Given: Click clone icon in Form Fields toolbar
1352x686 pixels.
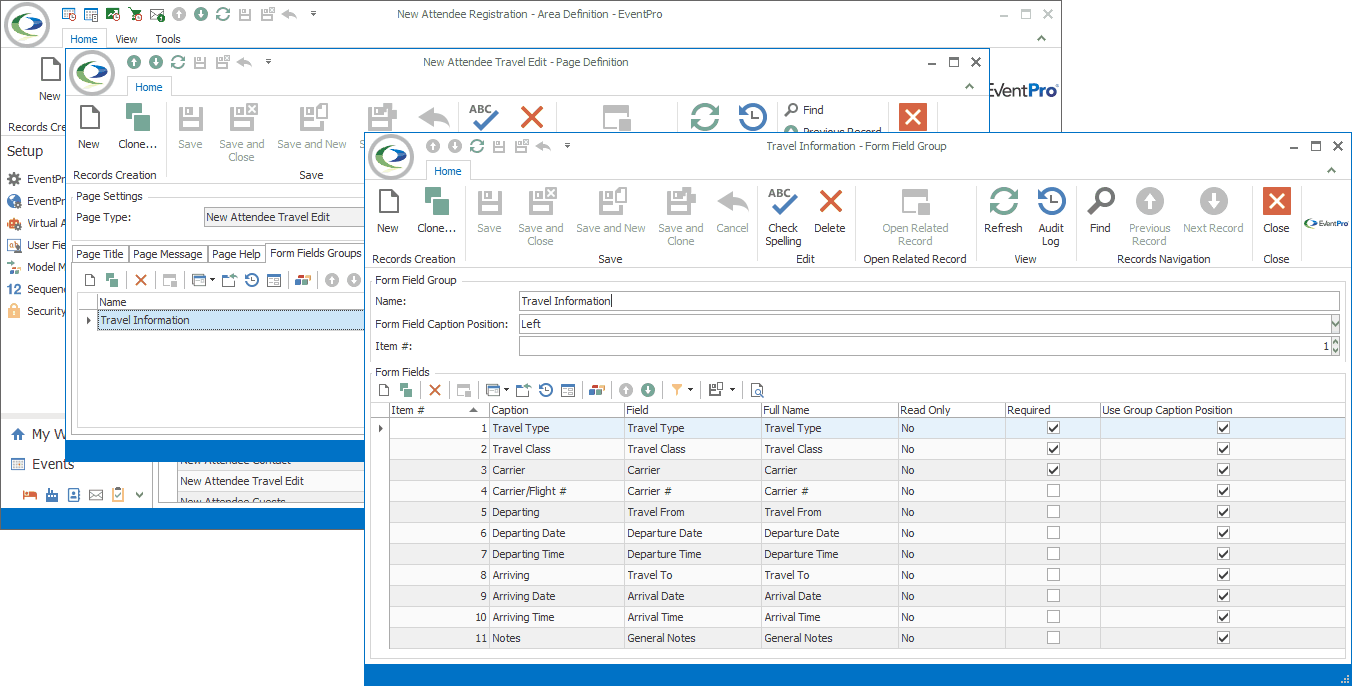Looking at the screenshot, I should pos(406,390).
